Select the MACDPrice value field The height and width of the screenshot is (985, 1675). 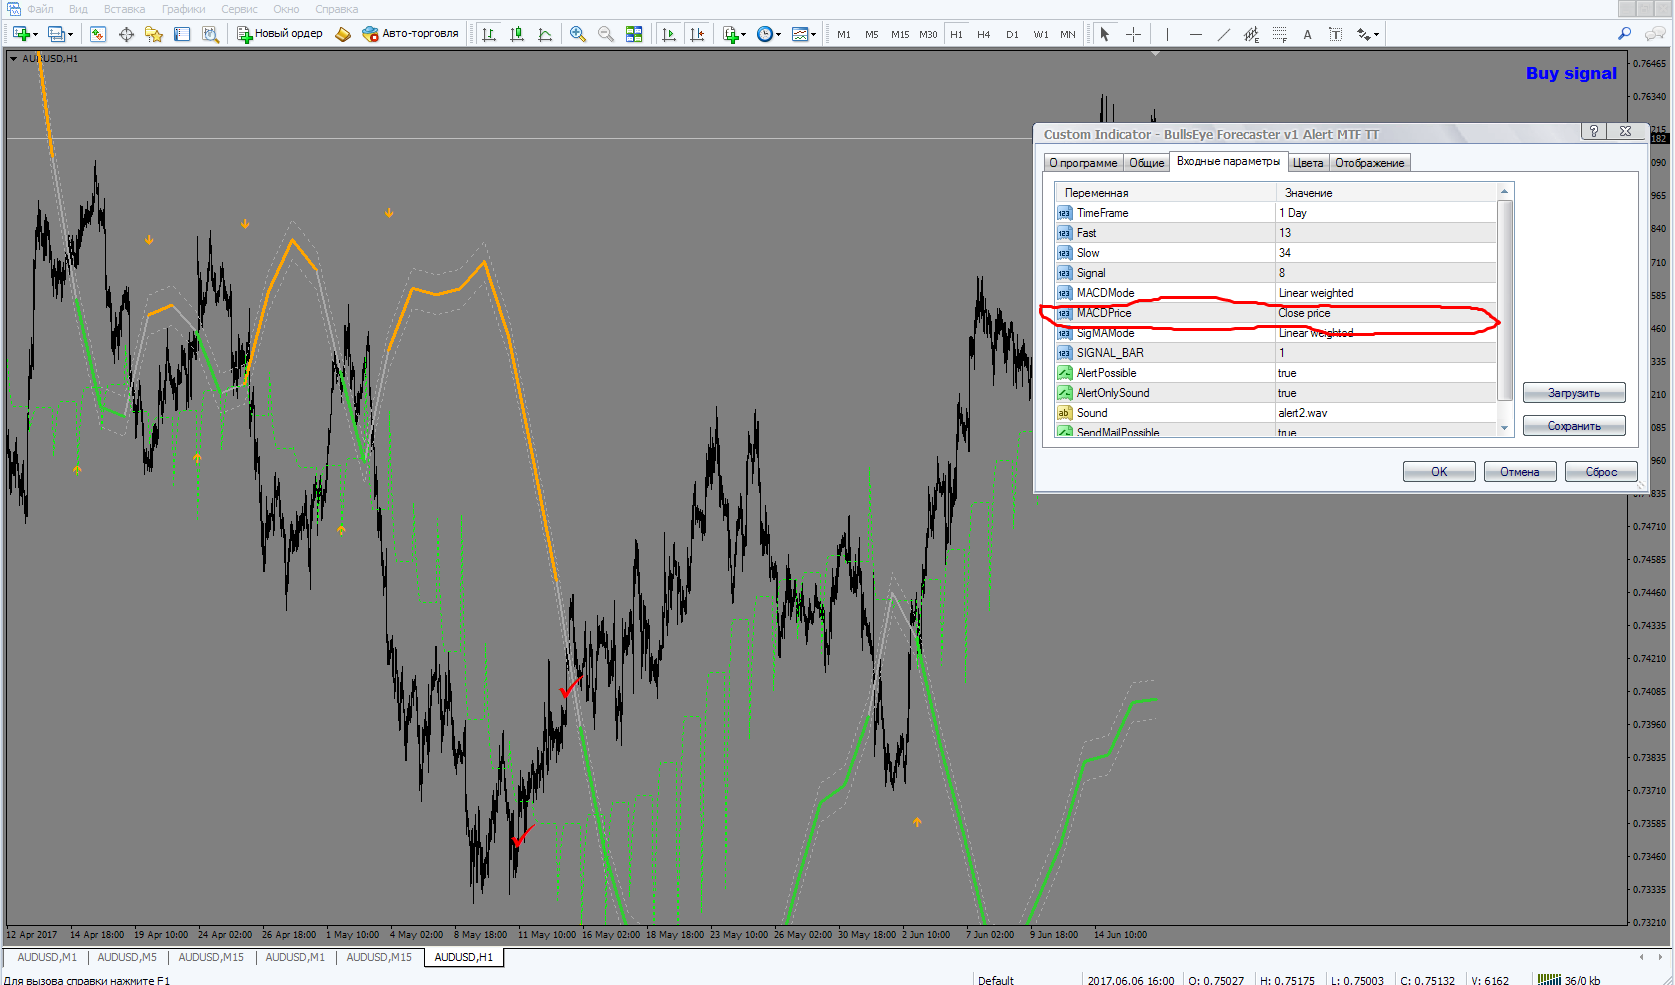point(1386,313)
